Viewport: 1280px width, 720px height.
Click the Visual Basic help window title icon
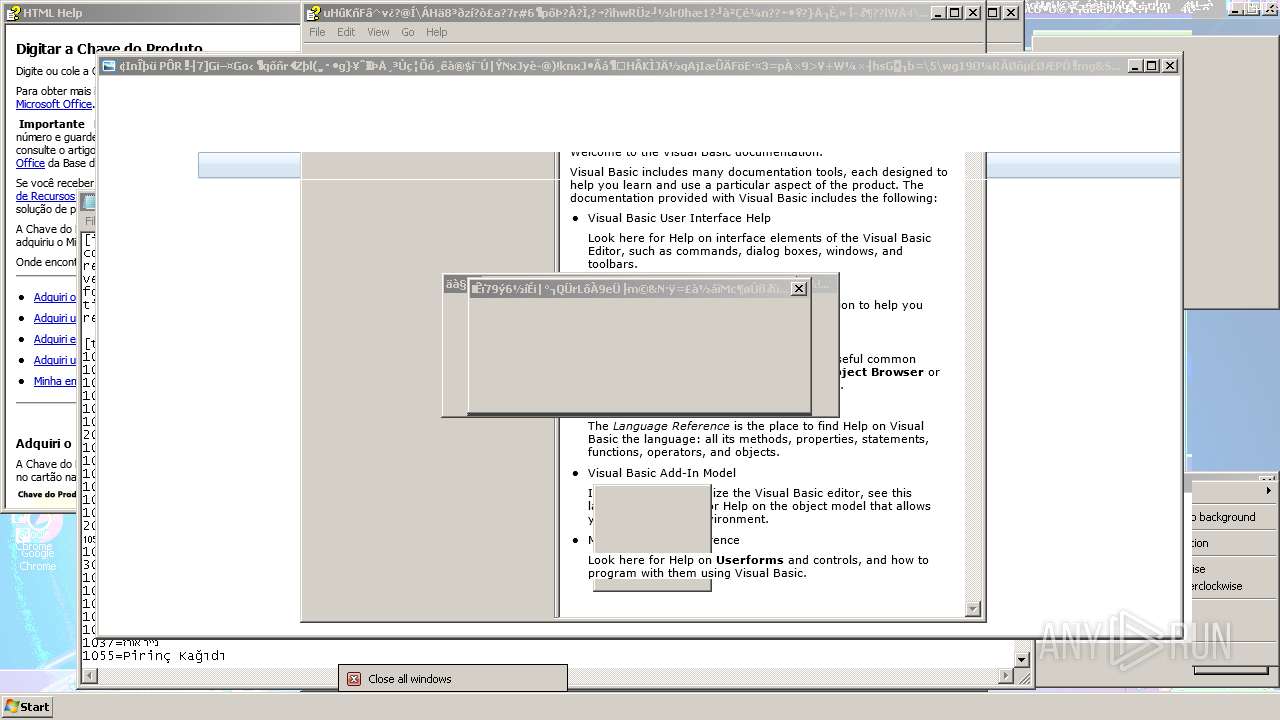pos(314,13)
